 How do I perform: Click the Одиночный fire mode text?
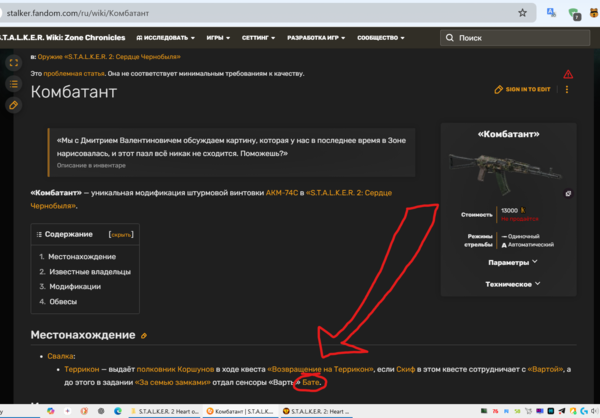pos(523,237)
